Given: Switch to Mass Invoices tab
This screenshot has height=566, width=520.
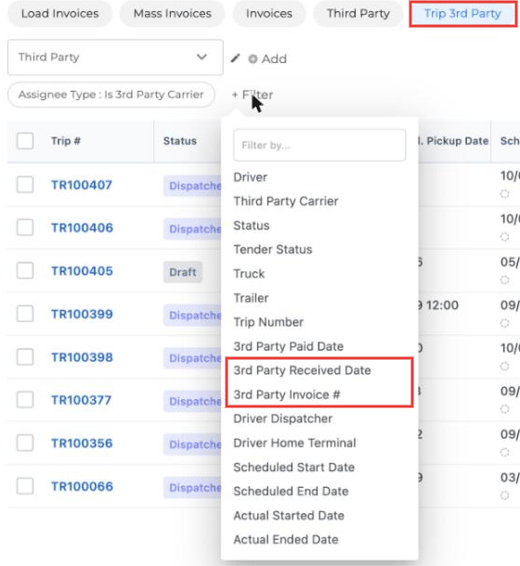Looking at the screenshot, I should [172, 14].
